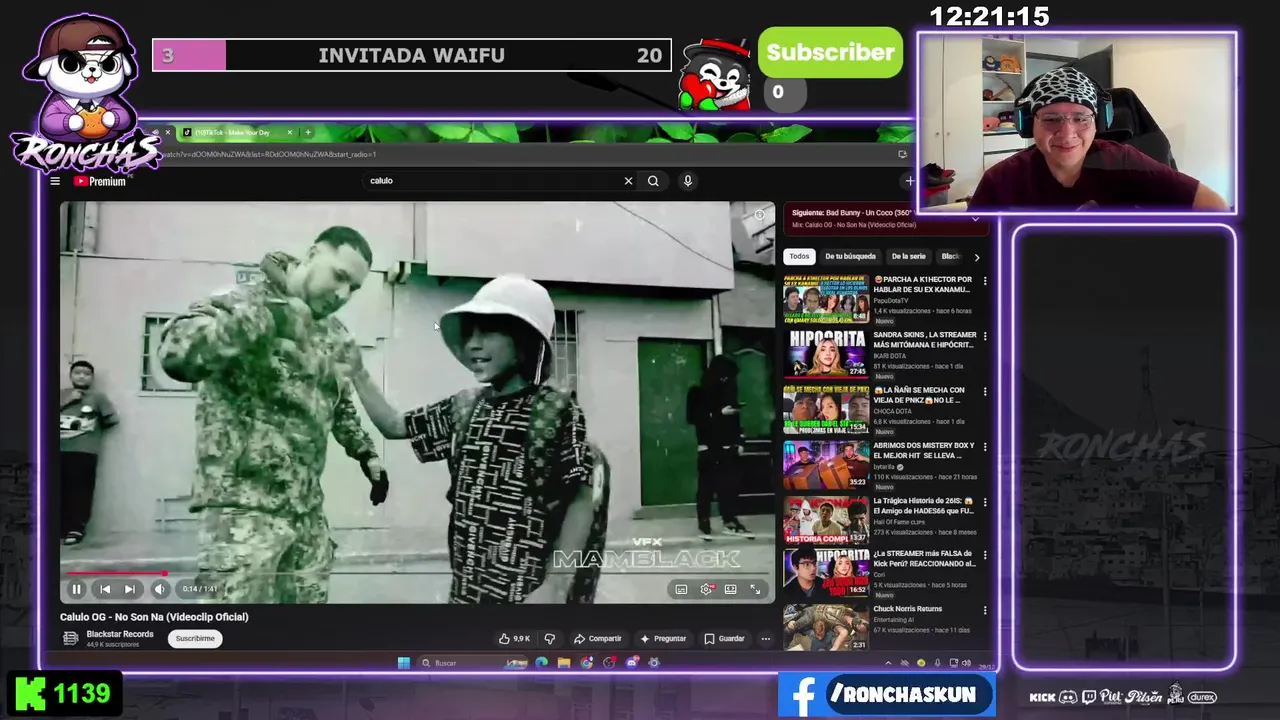Viewport: 1280px width, 720px height.
Task: Click the Suscribirme button
Action: (195, 638)
